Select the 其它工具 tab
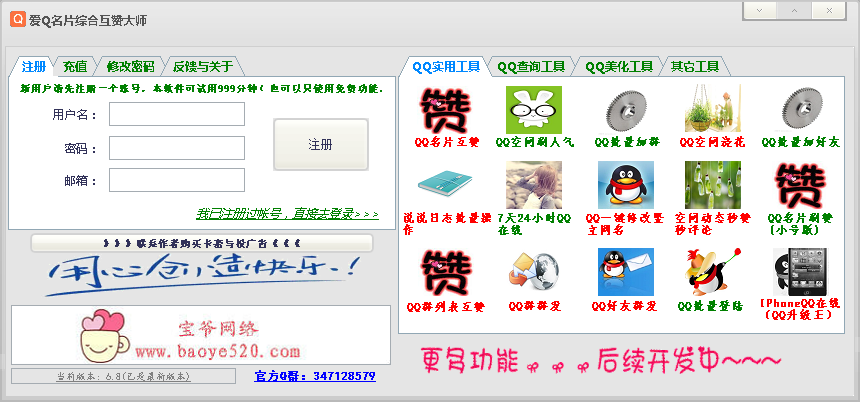 coord(695,67)
